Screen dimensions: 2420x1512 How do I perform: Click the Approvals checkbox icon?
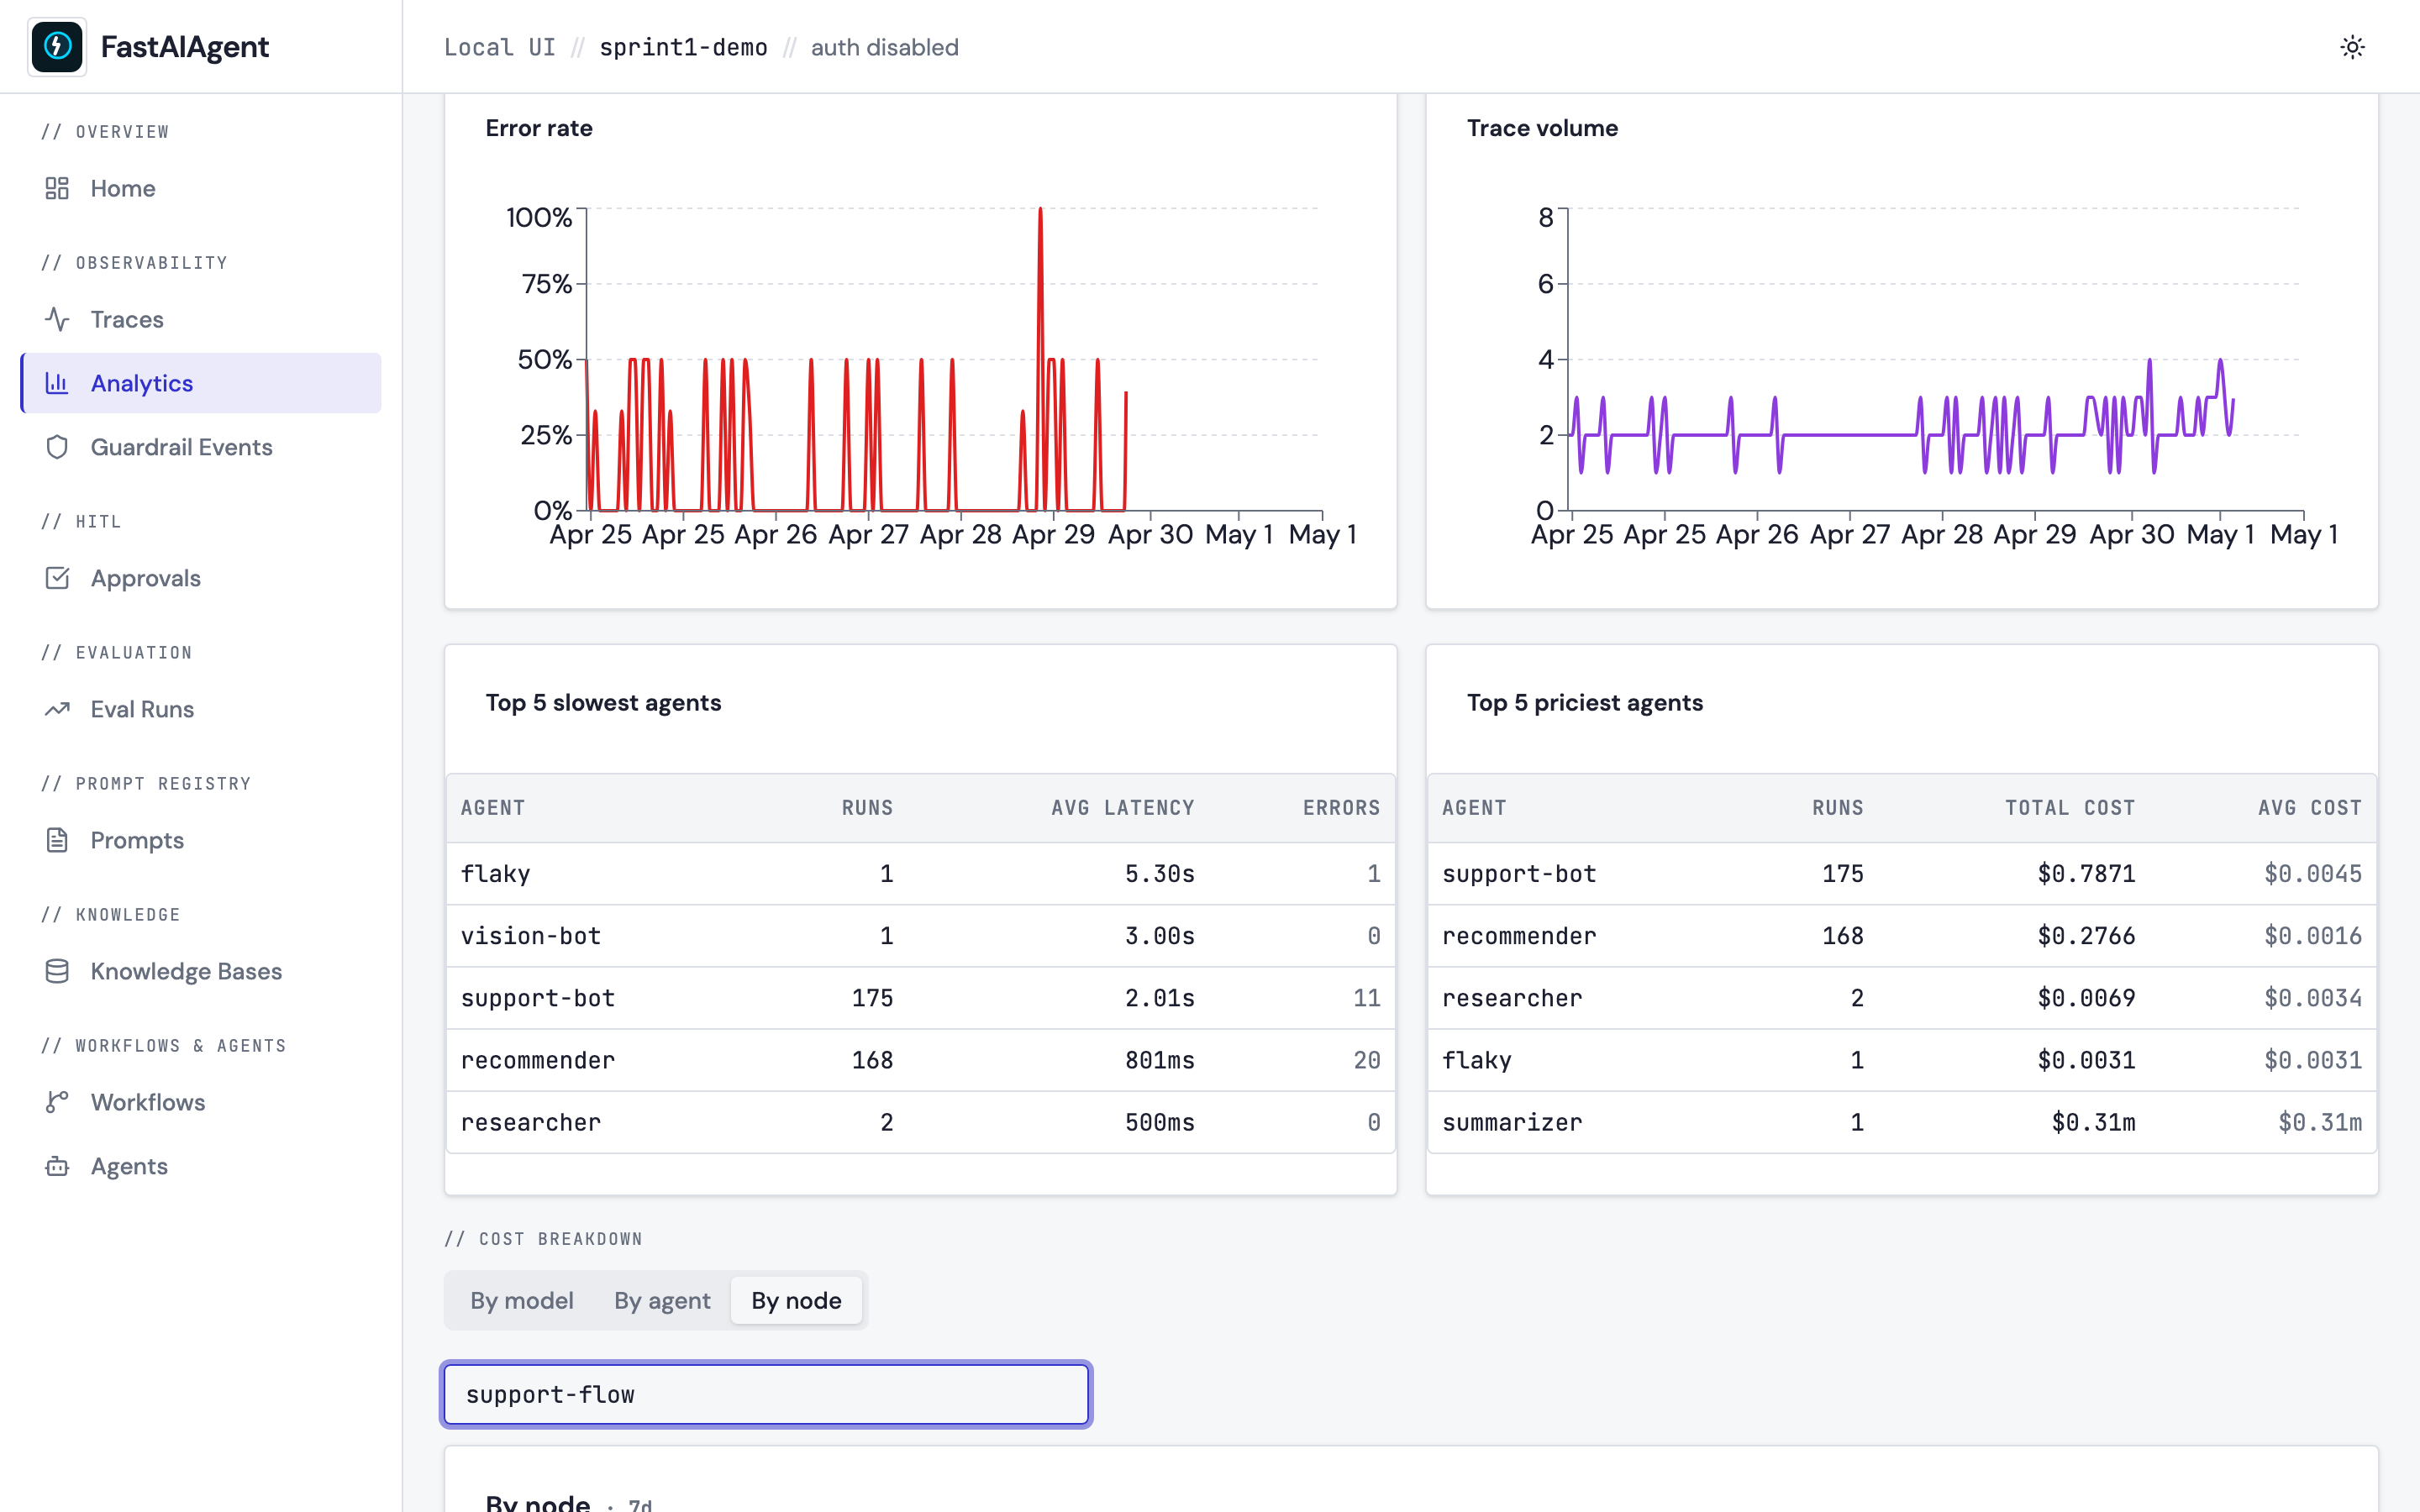click(x=57, y=578)
